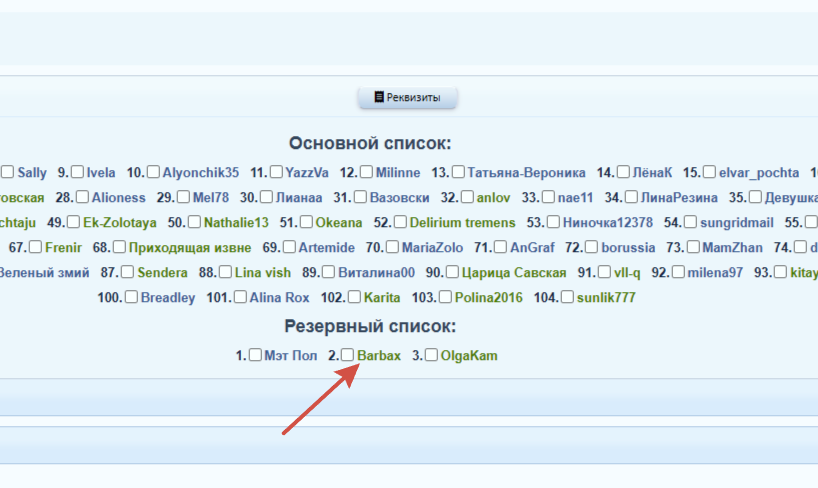Tick the box beside anlov
This screenshot has width=818, height=488.
coord(467,197)
